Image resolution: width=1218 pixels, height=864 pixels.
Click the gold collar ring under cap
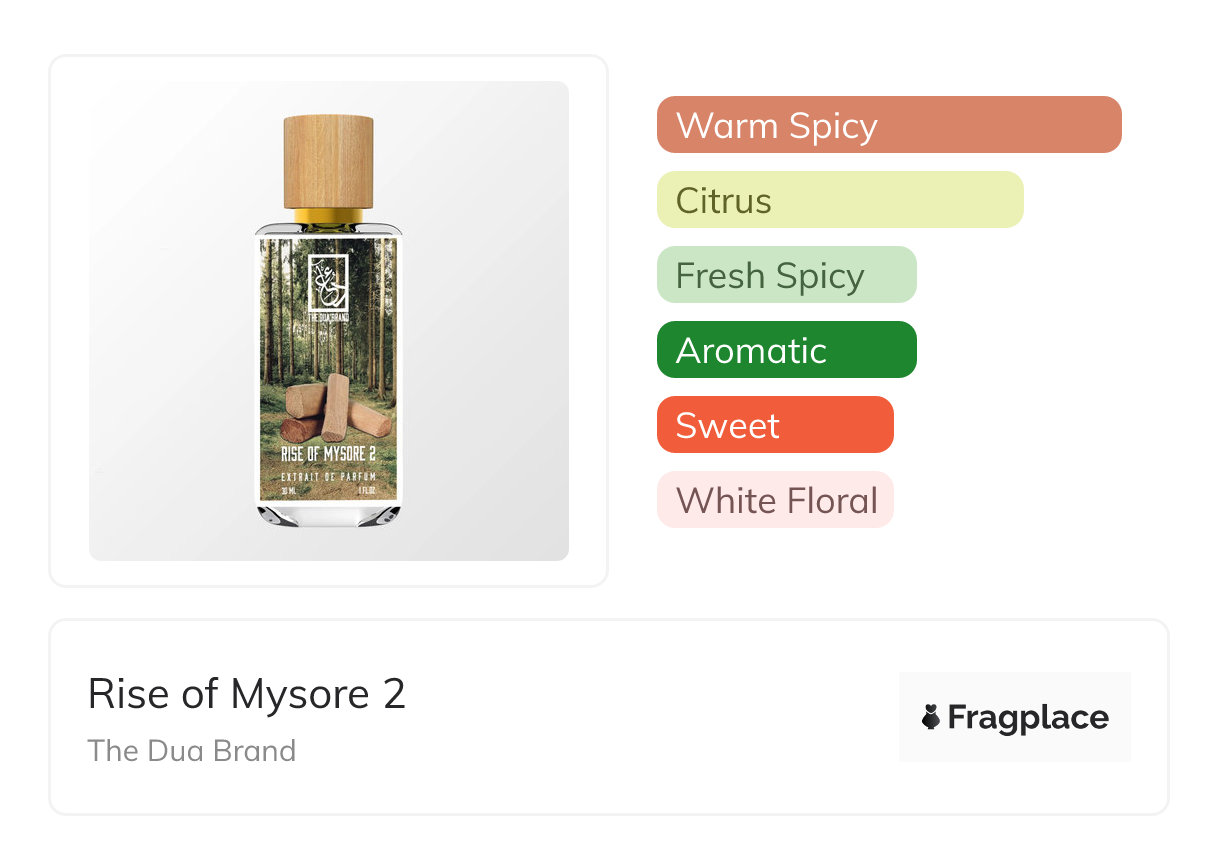tap(328, 215)
